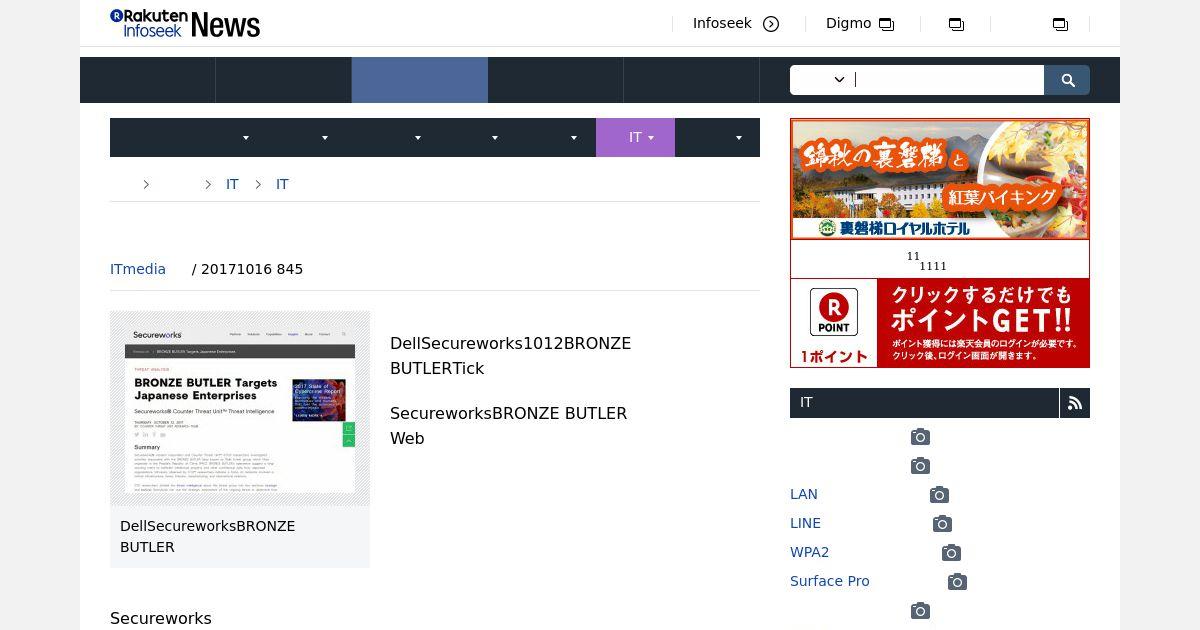Viewport: 1200px width, 630px height.
Task: Click the camera icon beside LAN
Action: [939, 495]
